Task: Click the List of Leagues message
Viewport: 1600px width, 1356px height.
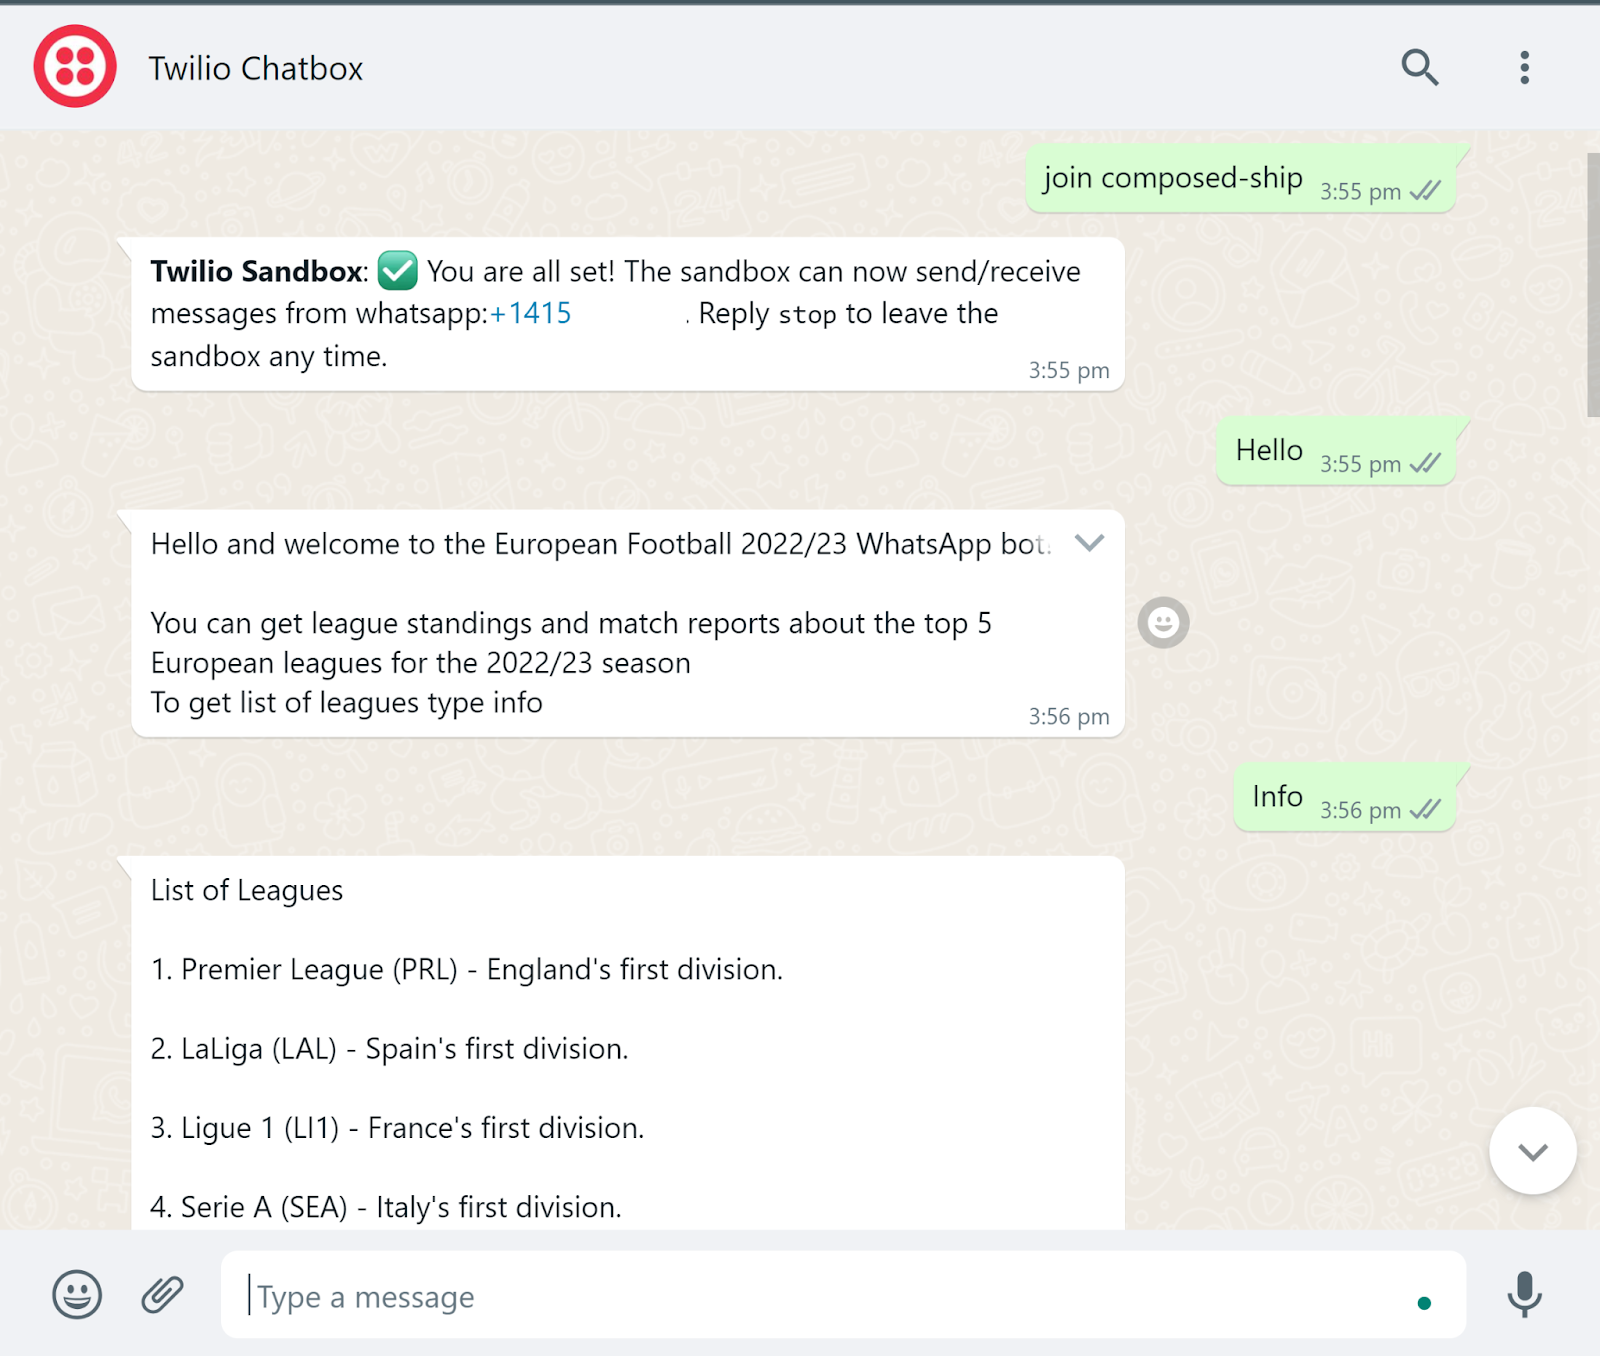Action: pyautogui.click(x=628, y=1042)
